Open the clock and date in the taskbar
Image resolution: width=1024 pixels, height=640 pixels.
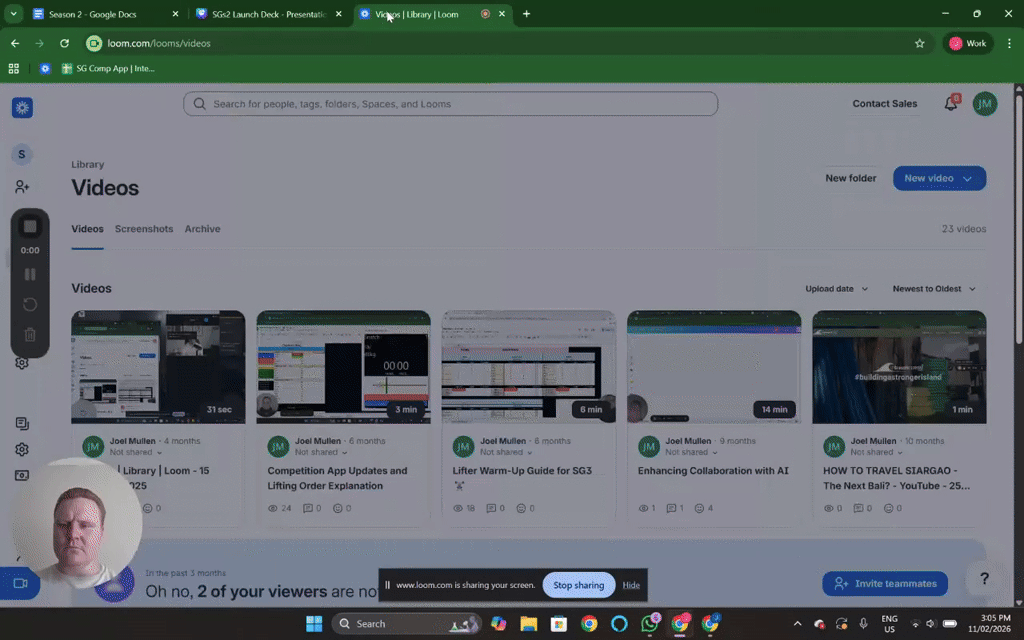989,624
